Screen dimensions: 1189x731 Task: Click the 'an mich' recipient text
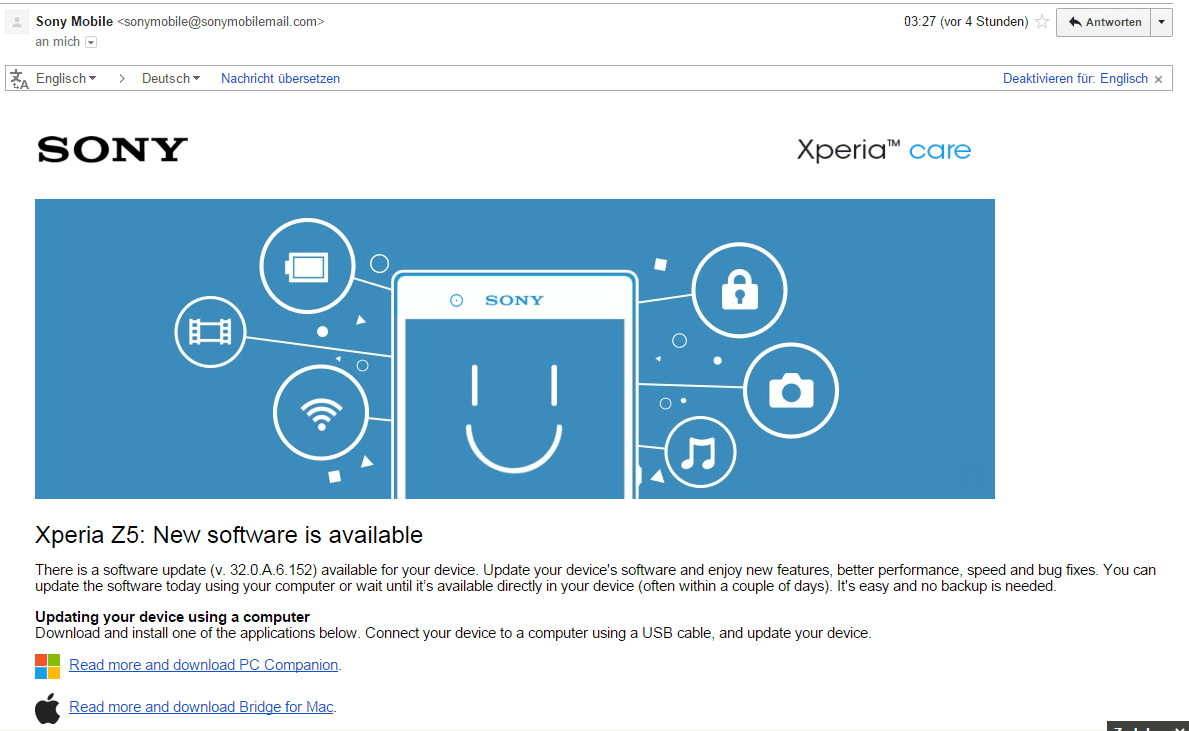click(58, 42)
